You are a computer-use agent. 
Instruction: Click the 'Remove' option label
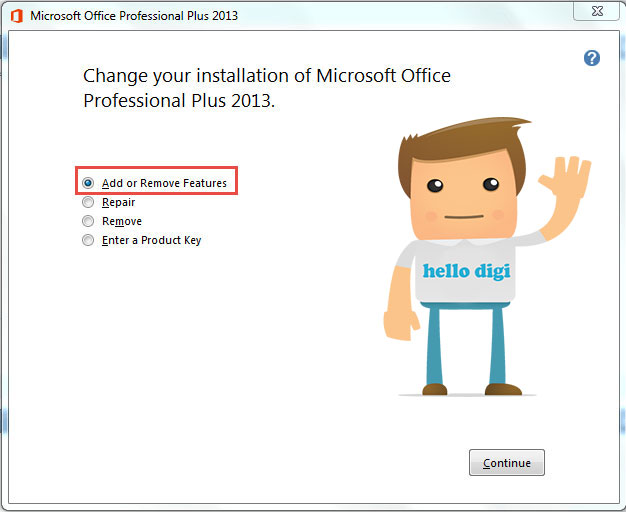[x=121, y=221]
